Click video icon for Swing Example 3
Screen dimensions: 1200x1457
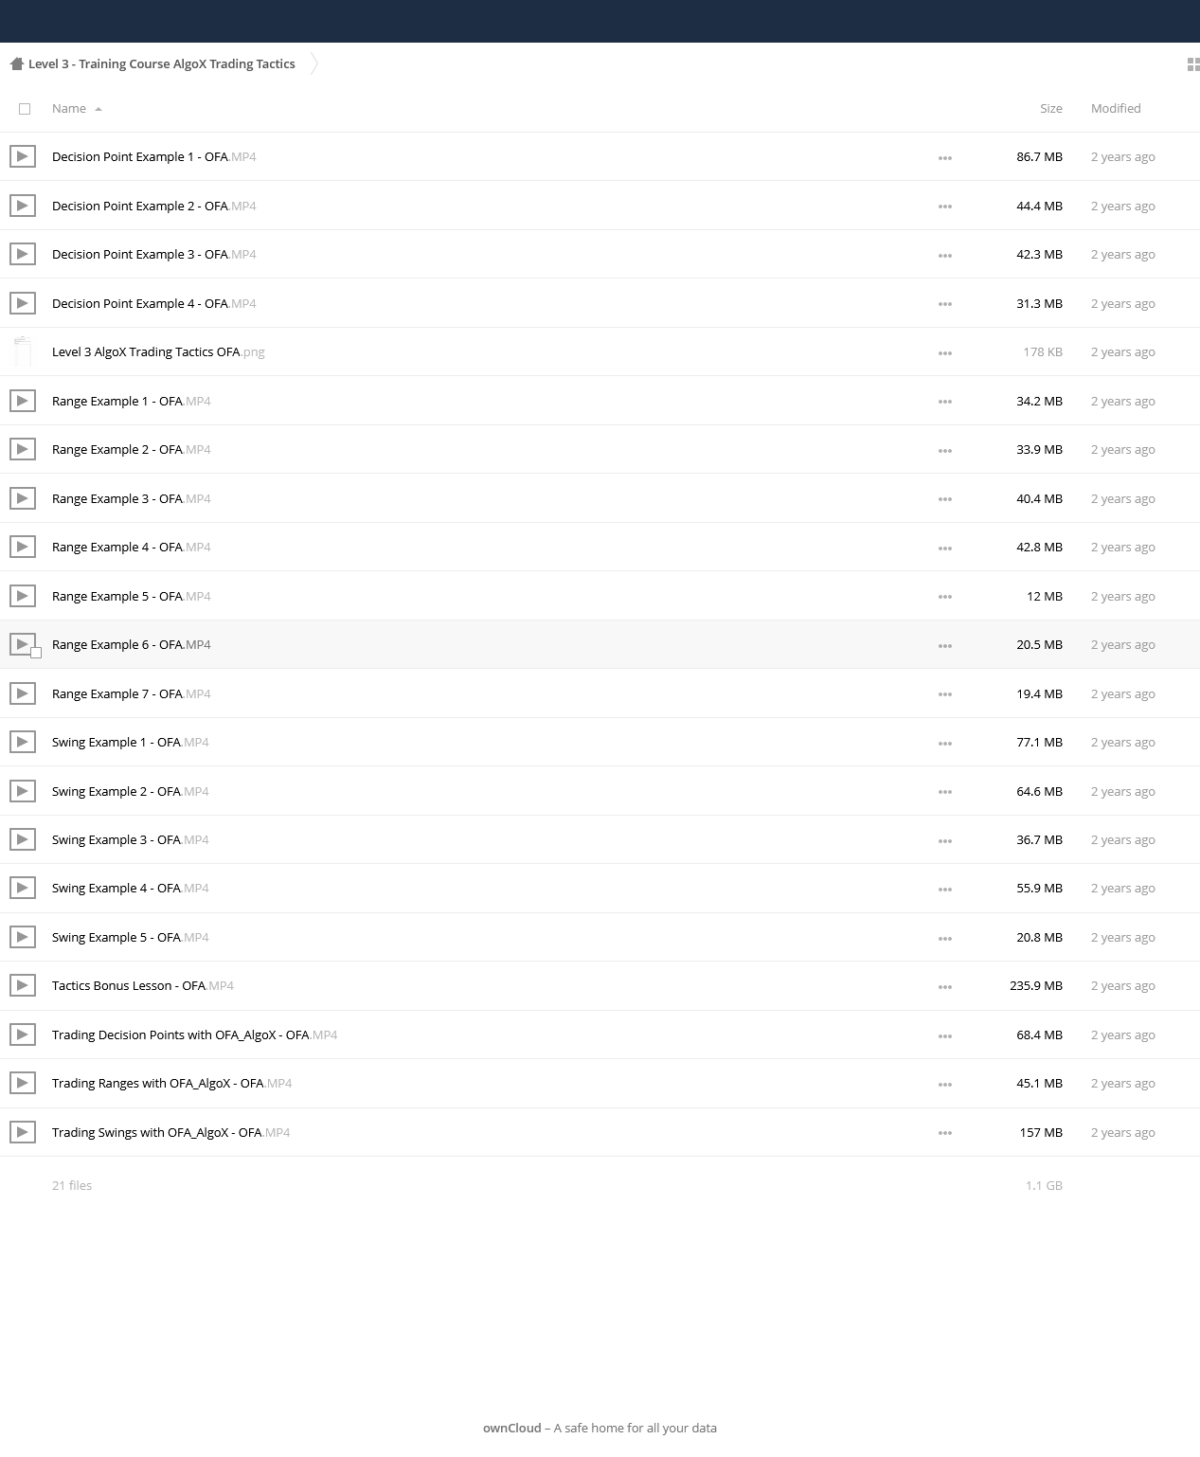point(22,839)
